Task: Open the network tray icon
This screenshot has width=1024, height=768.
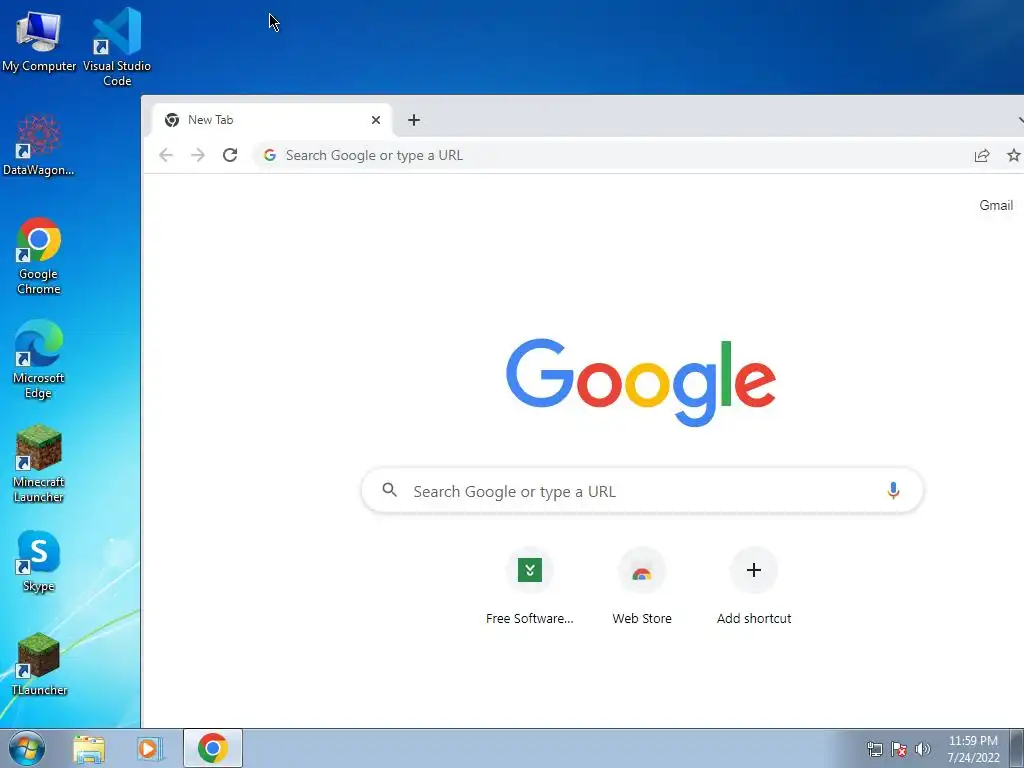Action: click(x=874, y=749)
